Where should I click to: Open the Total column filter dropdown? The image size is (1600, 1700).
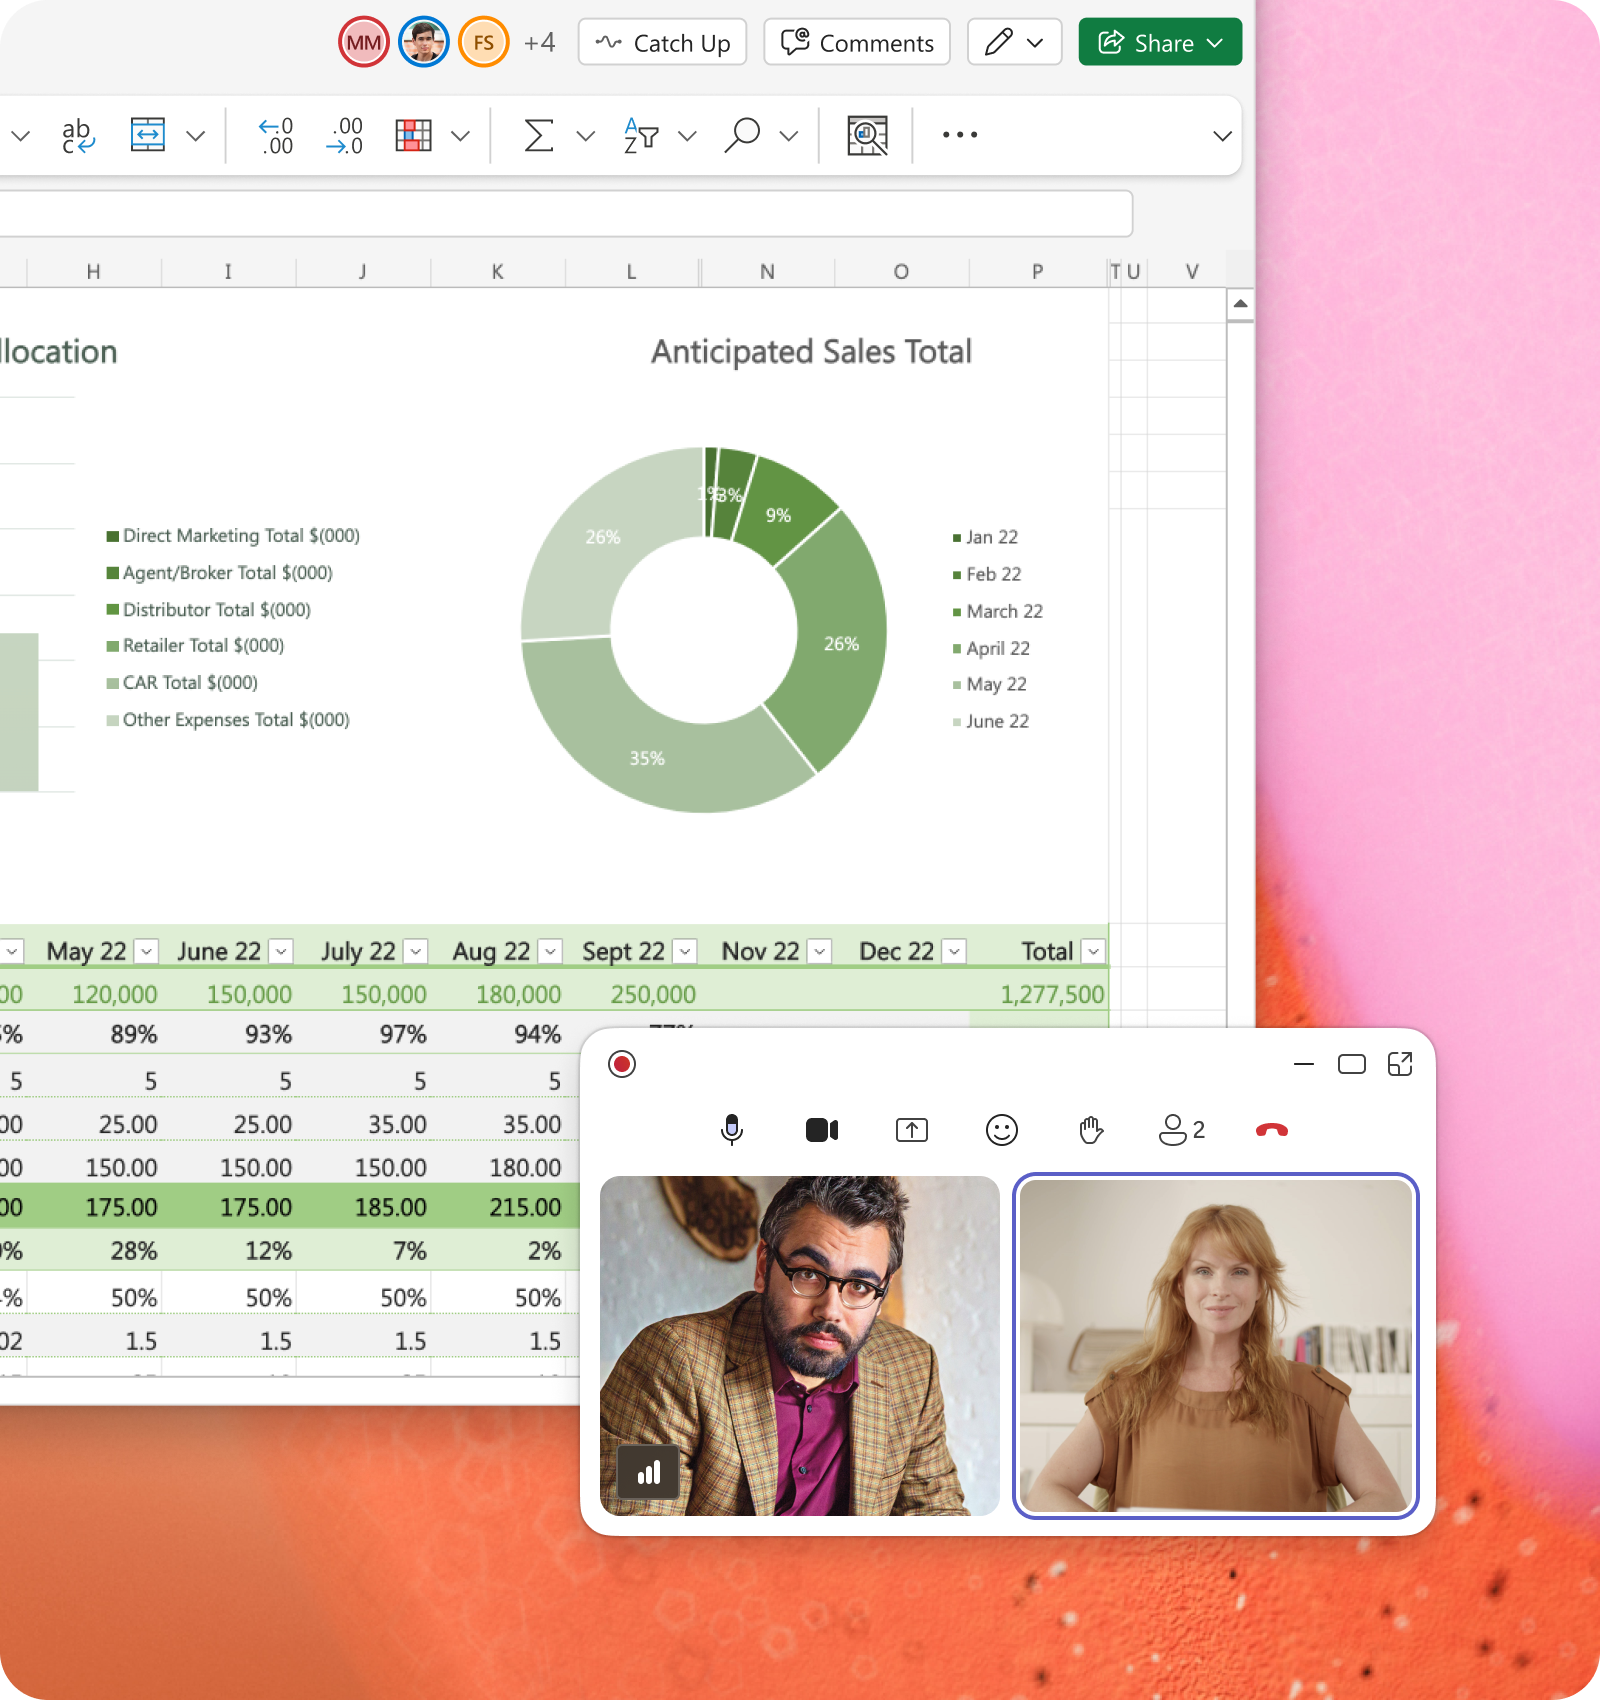coord(1093,951)
